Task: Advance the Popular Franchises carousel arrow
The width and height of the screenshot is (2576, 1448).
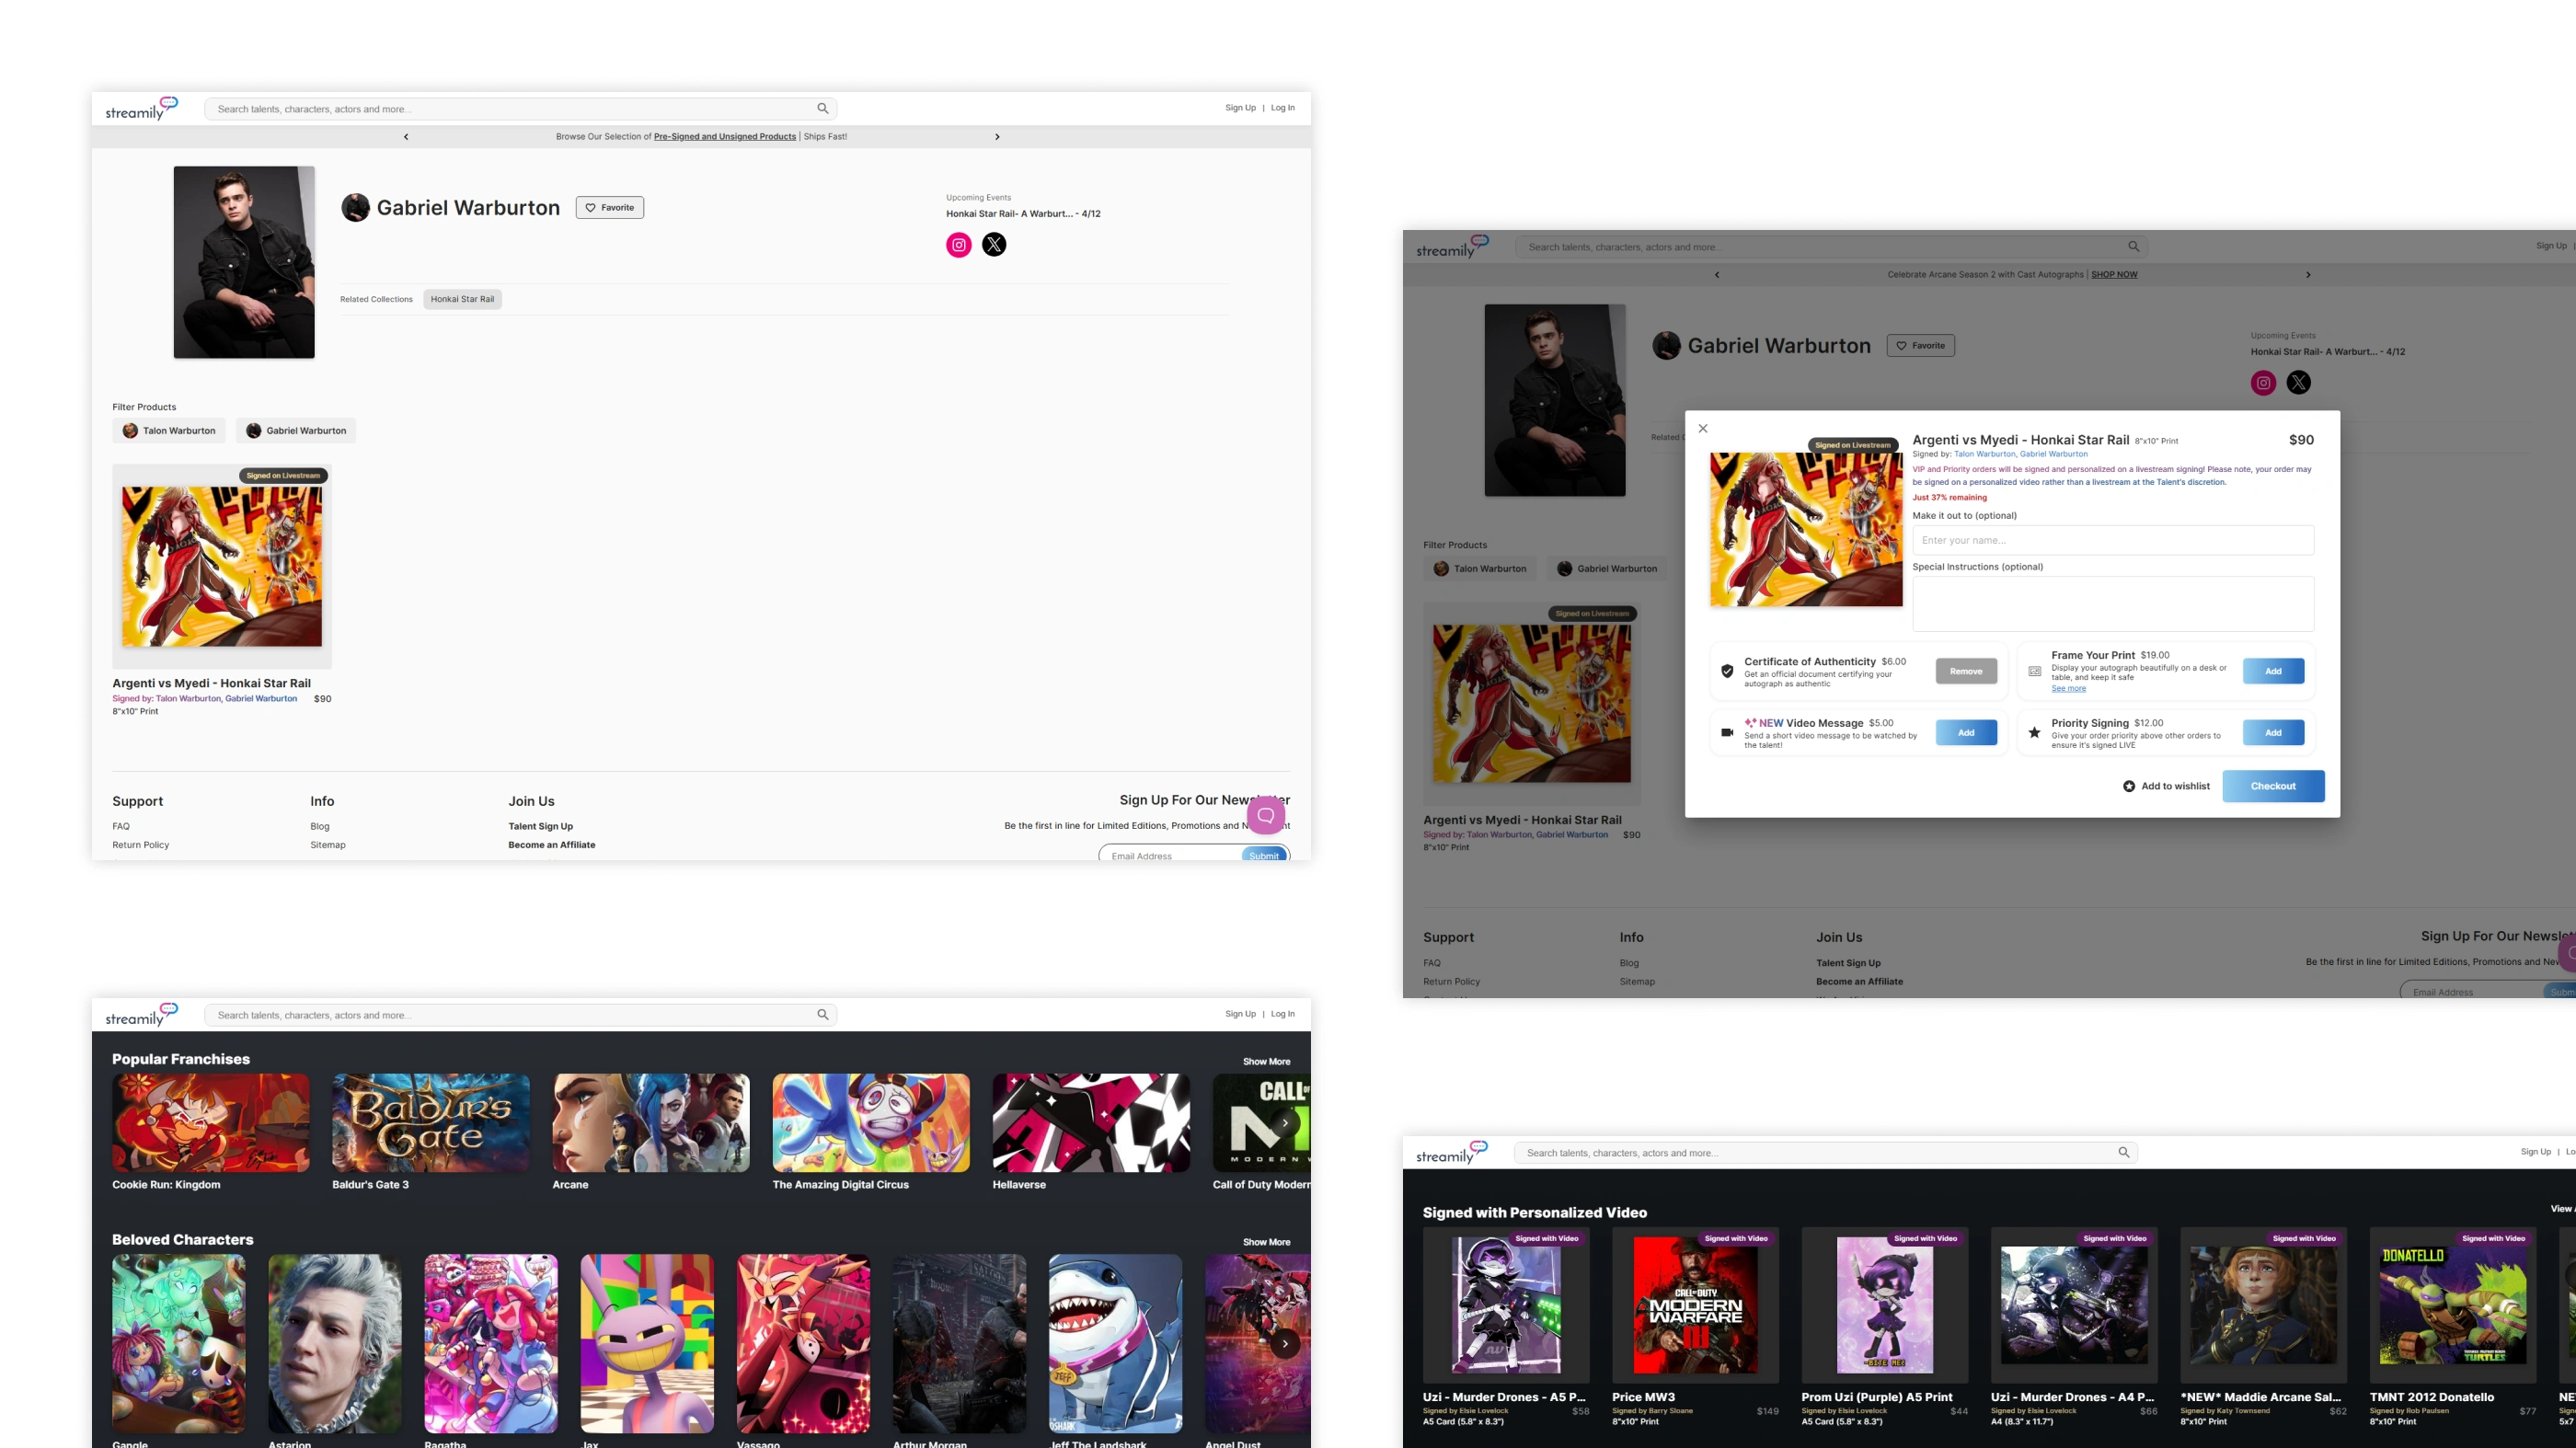Action: click(x=1285, y=1123)
